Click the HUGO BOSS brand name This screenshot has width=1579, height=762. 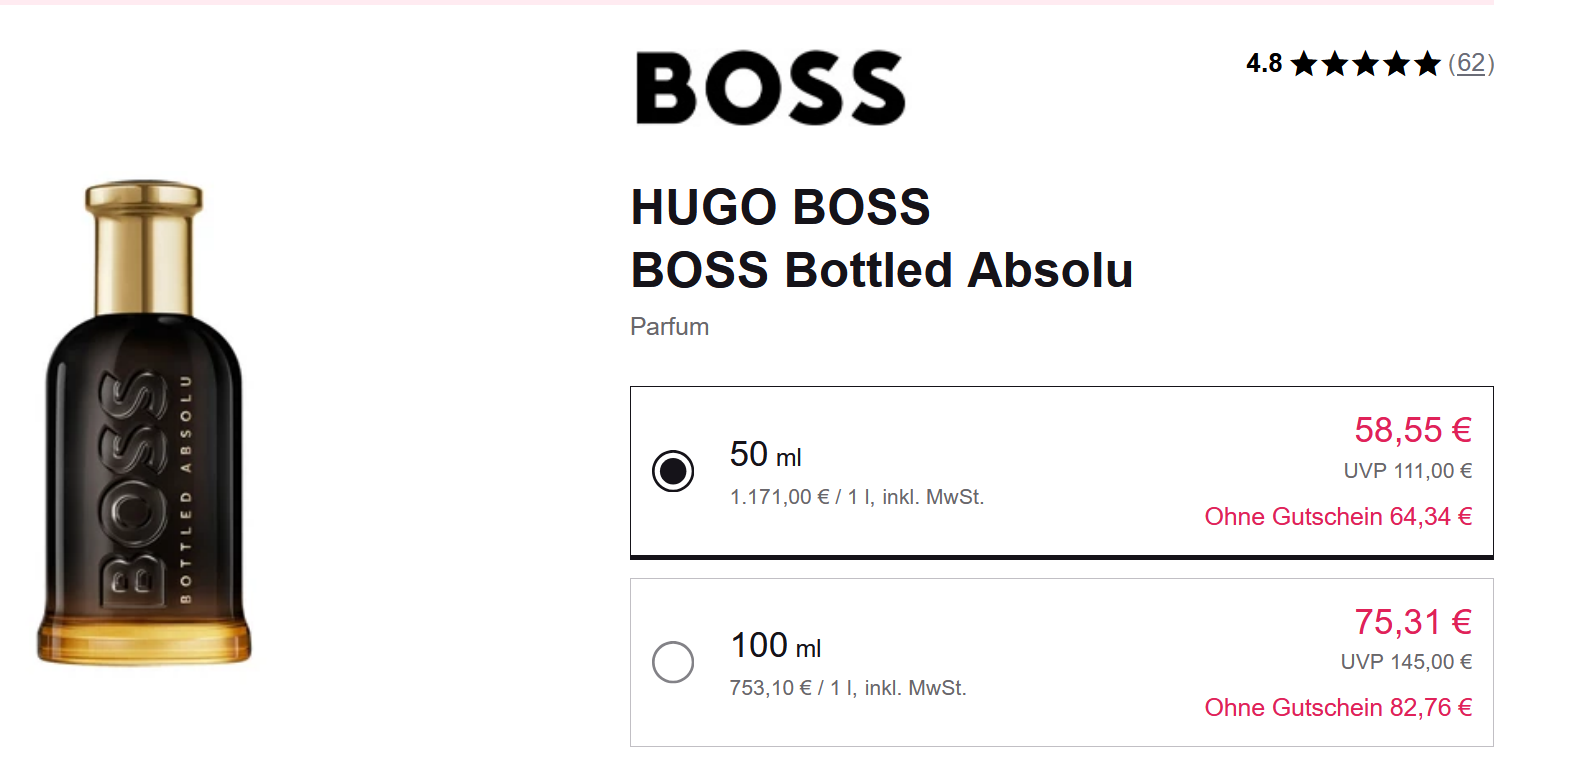click(780, 207)
